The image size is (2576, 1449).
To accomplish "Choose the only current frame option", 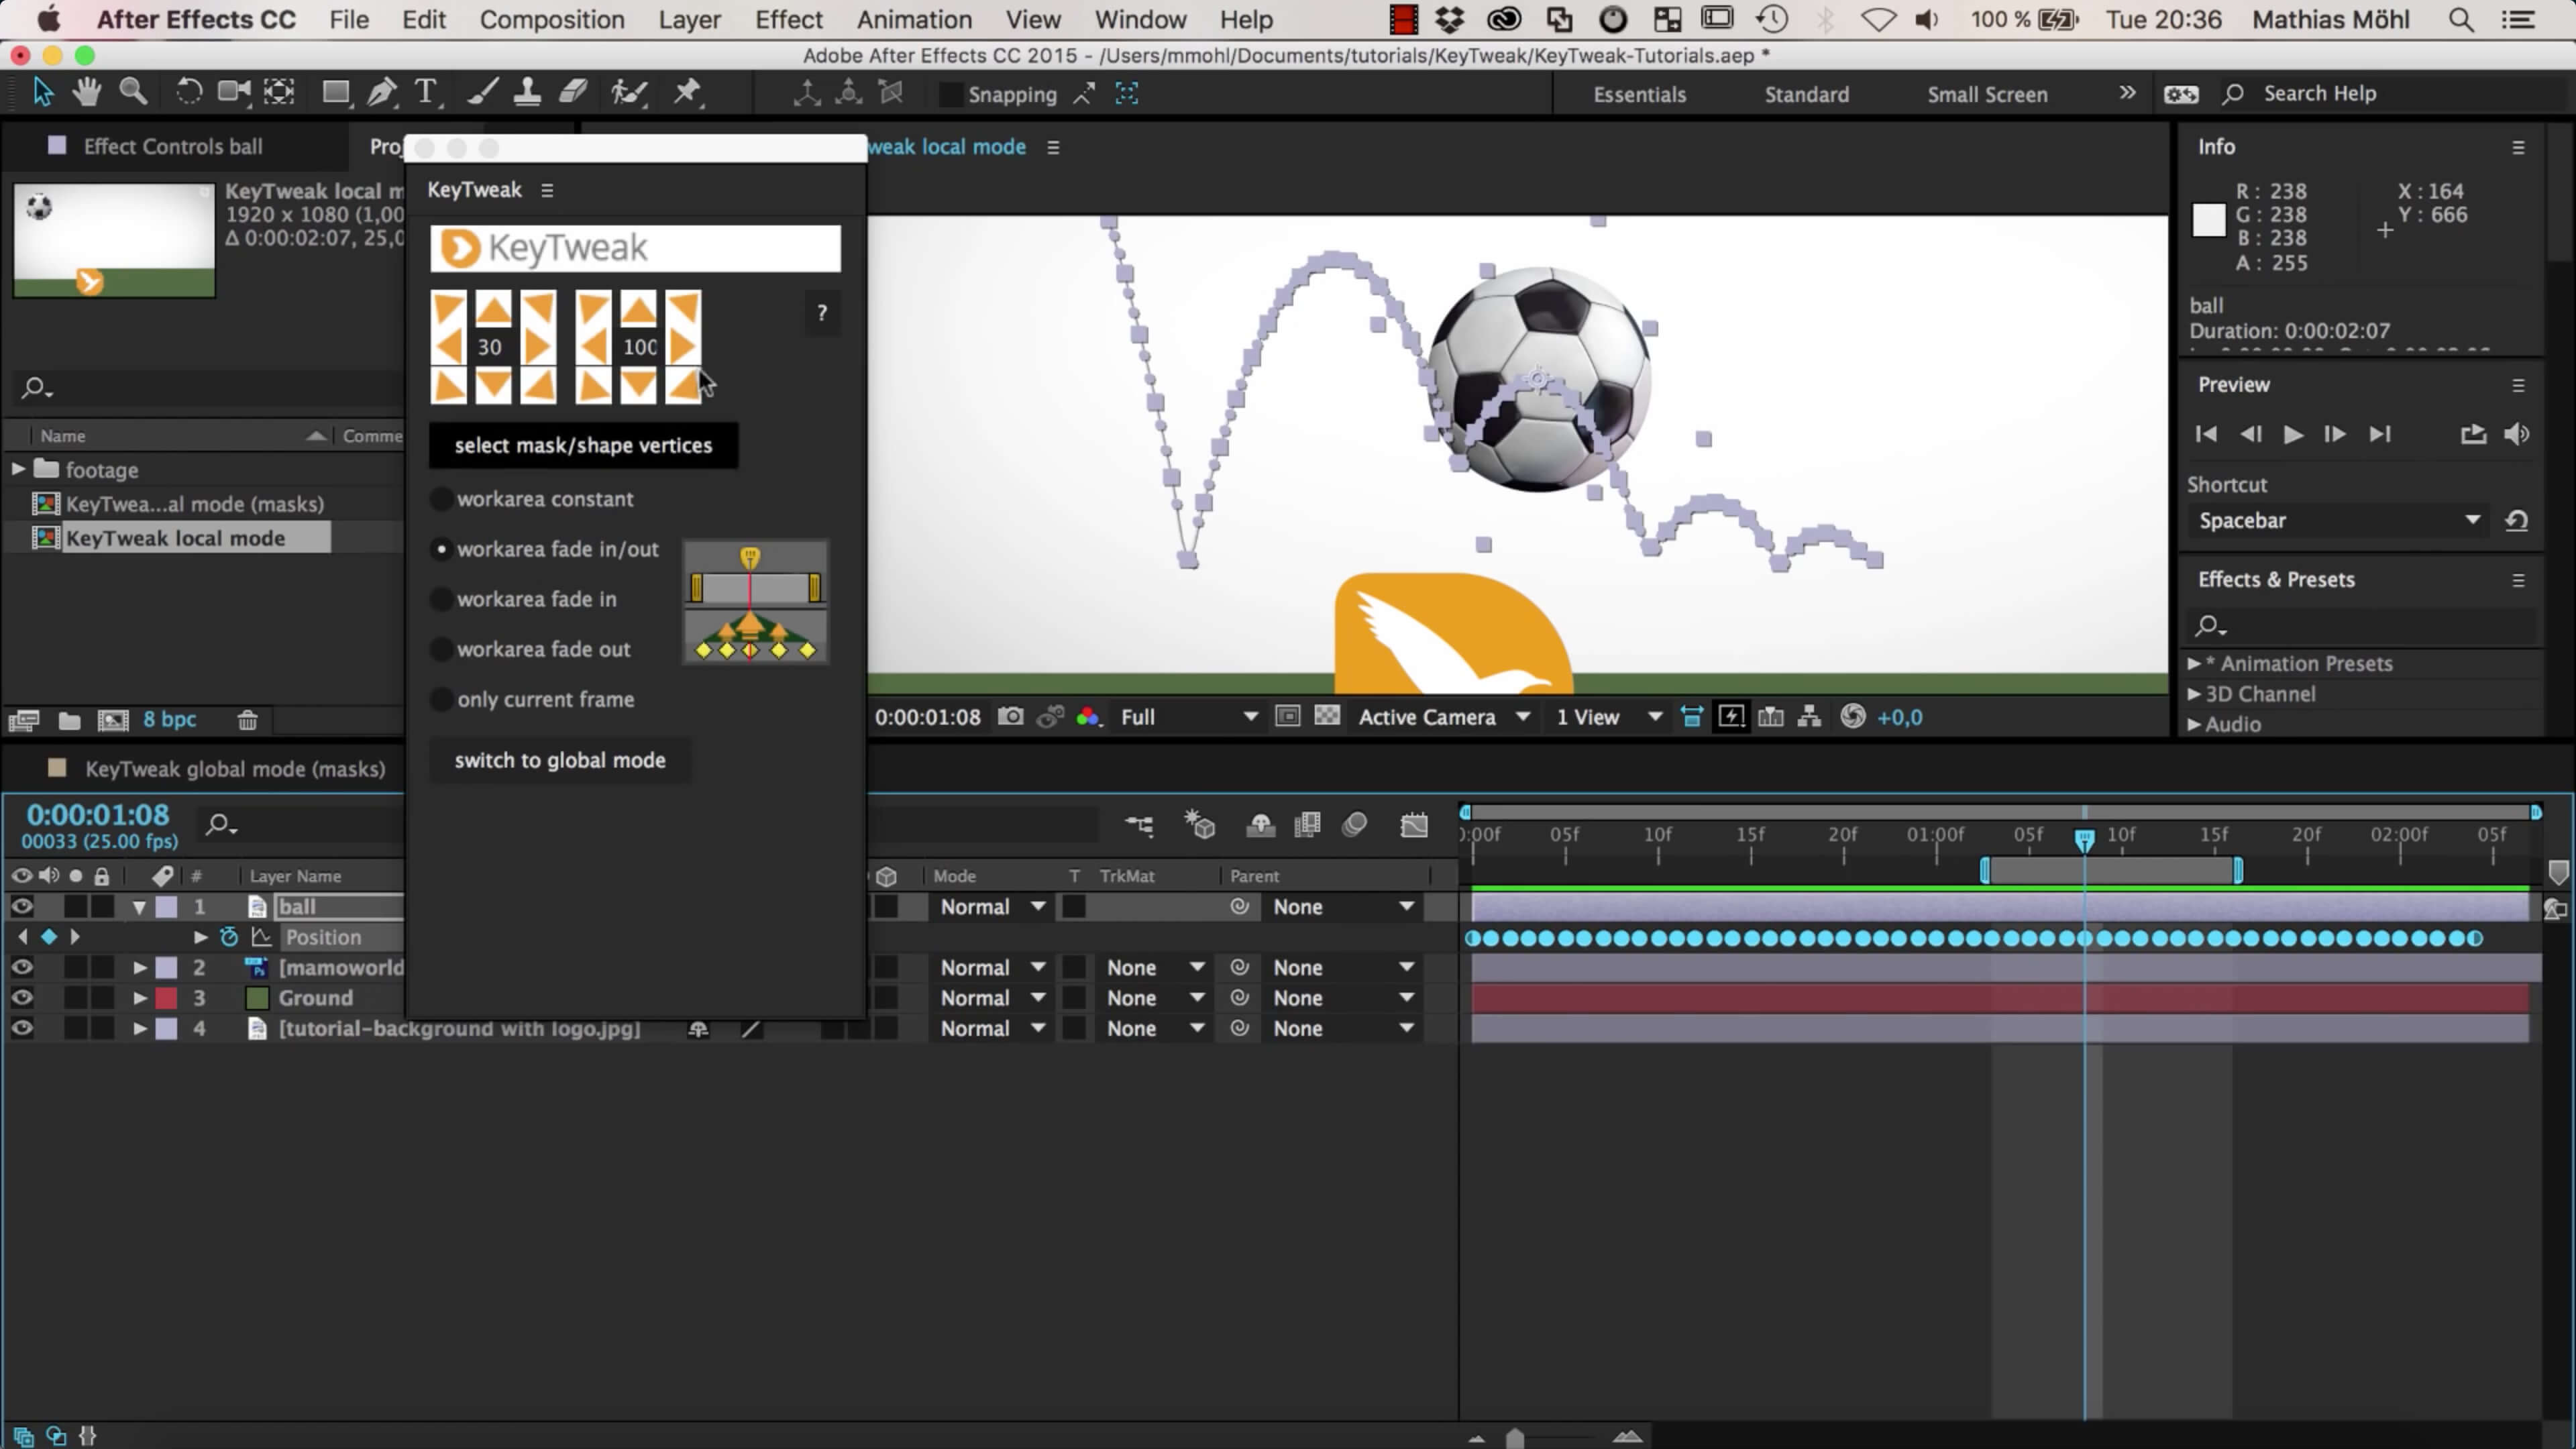I will (441, 699).
